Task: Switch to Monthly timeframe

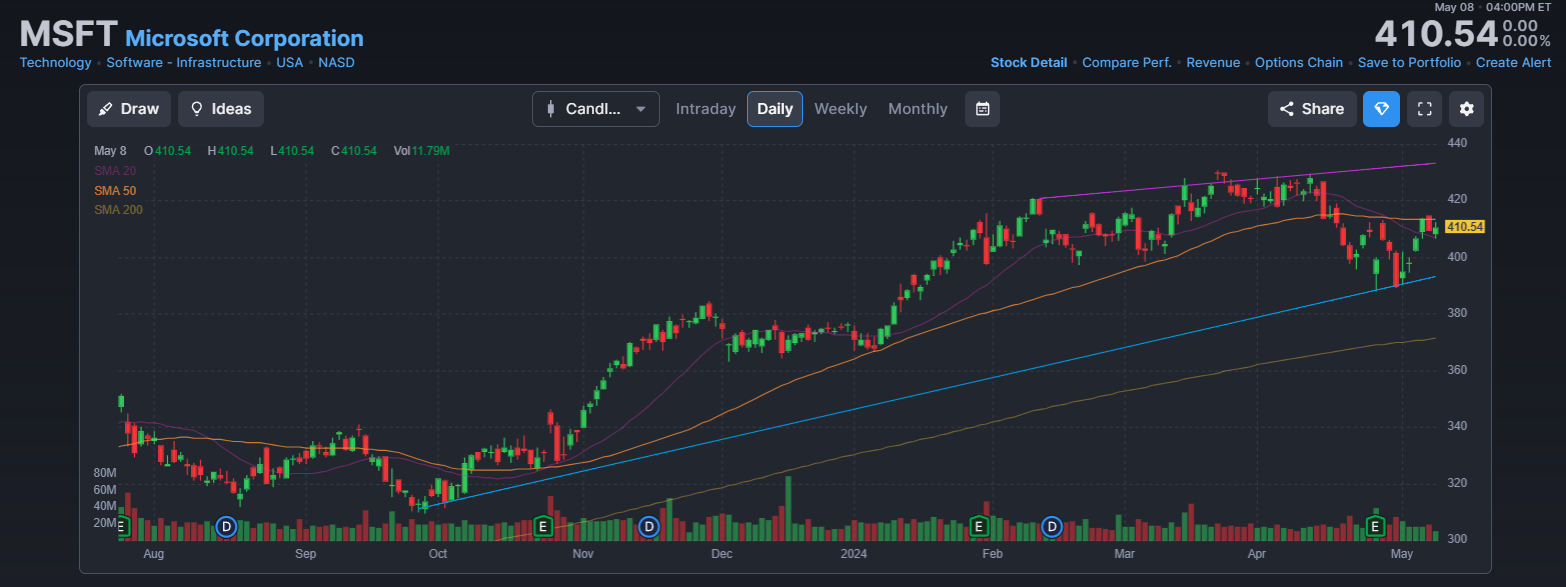Action: tap(918, 109)
